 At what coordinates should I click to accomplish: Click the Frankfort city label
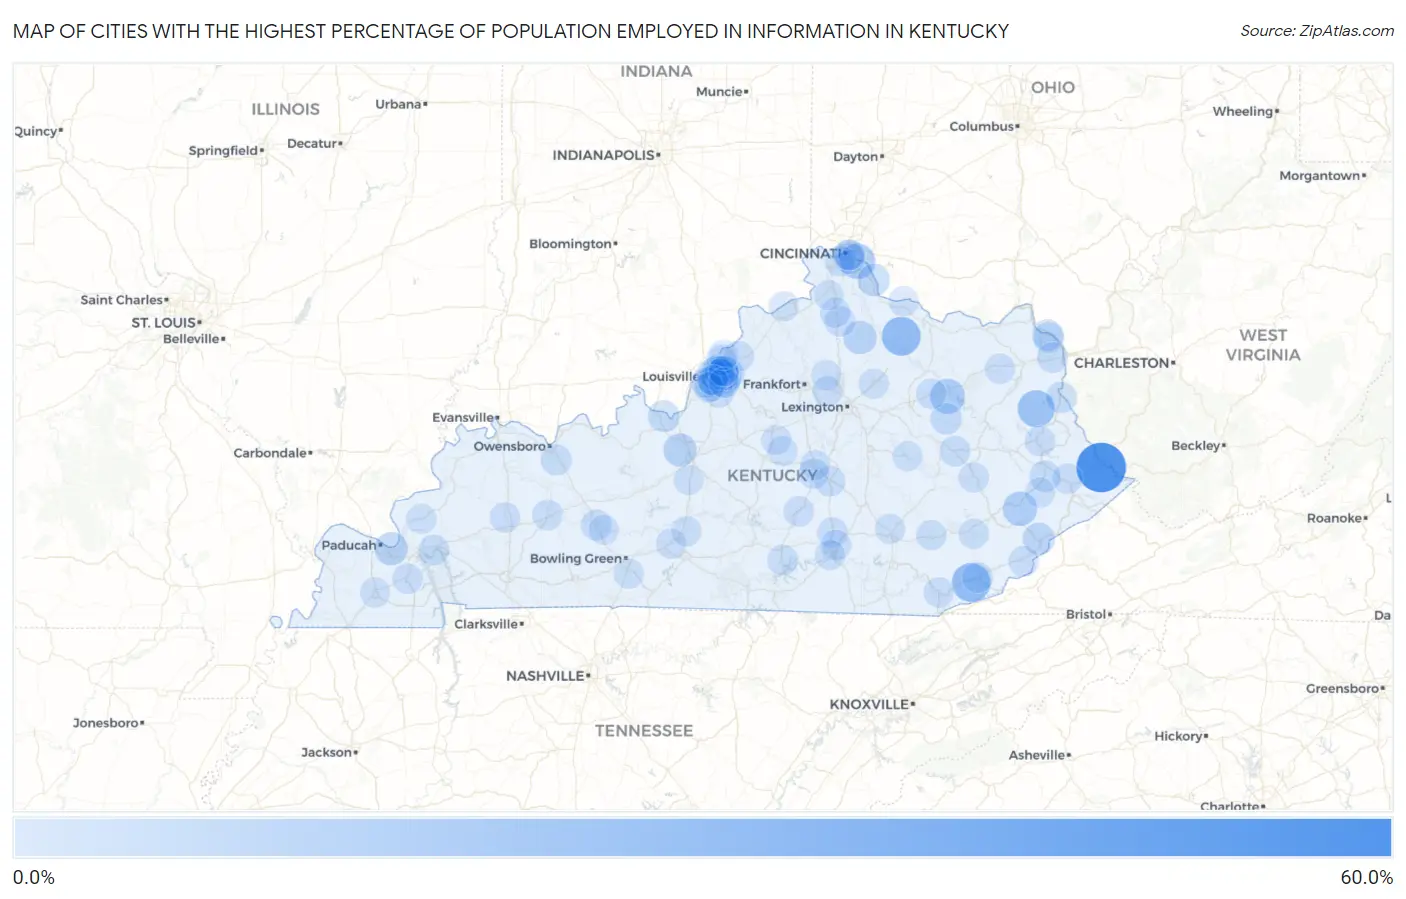point(773,384)
